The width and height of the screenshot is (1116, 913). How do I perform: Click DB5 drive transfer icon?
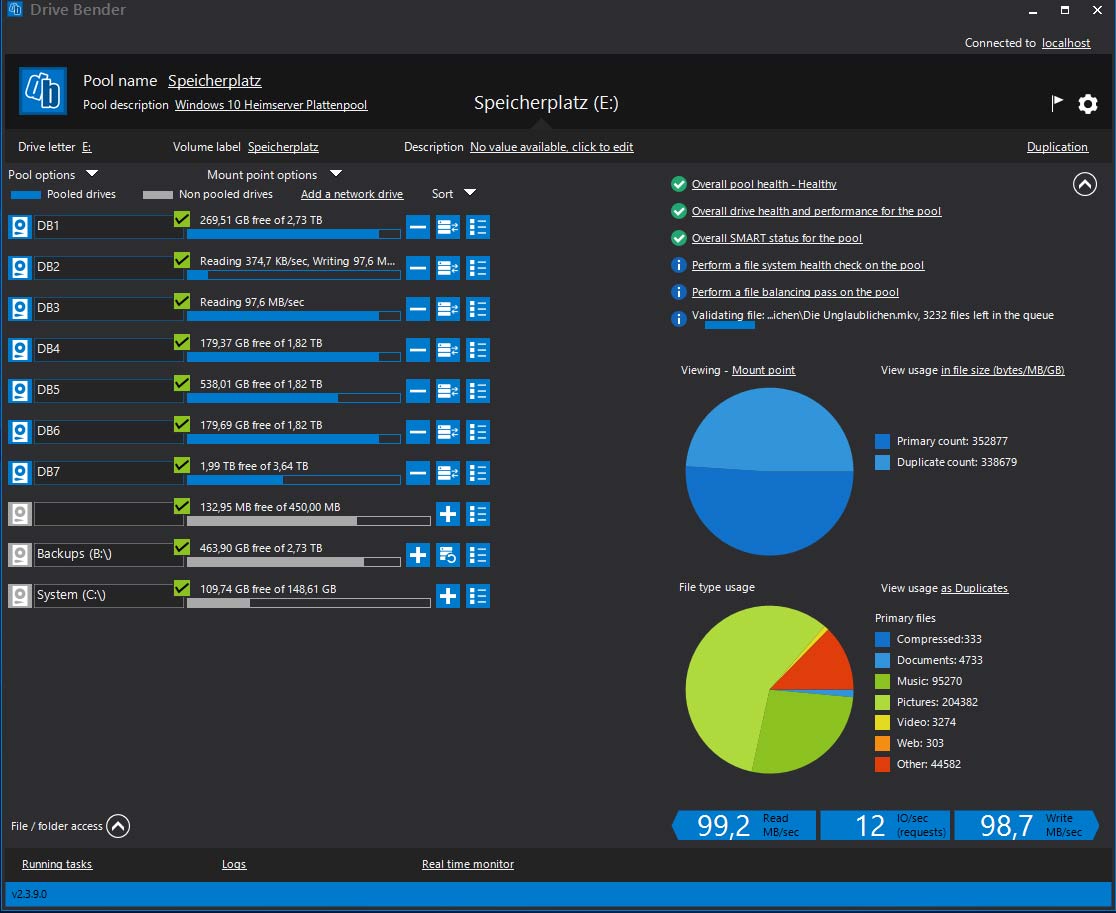coord(448,391)
